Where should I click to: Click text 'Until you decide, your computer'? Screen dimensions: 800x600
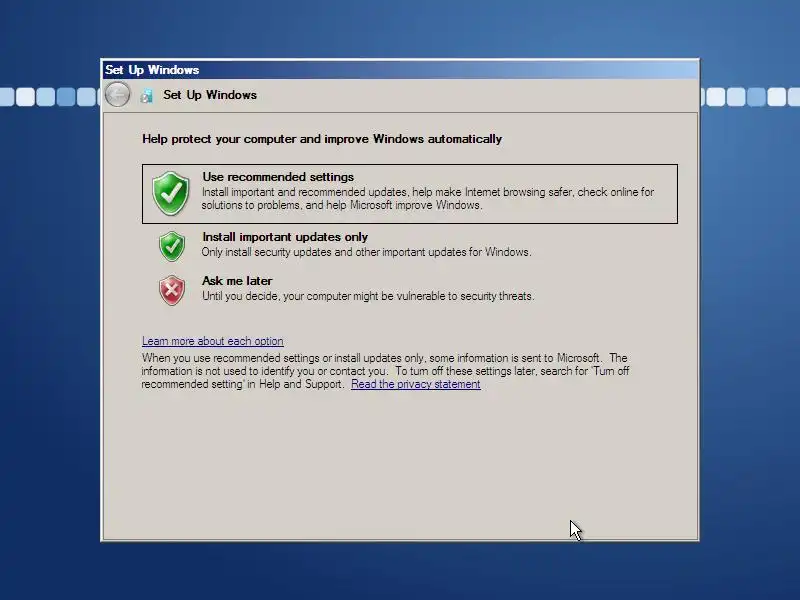click(x=368, y=296)
